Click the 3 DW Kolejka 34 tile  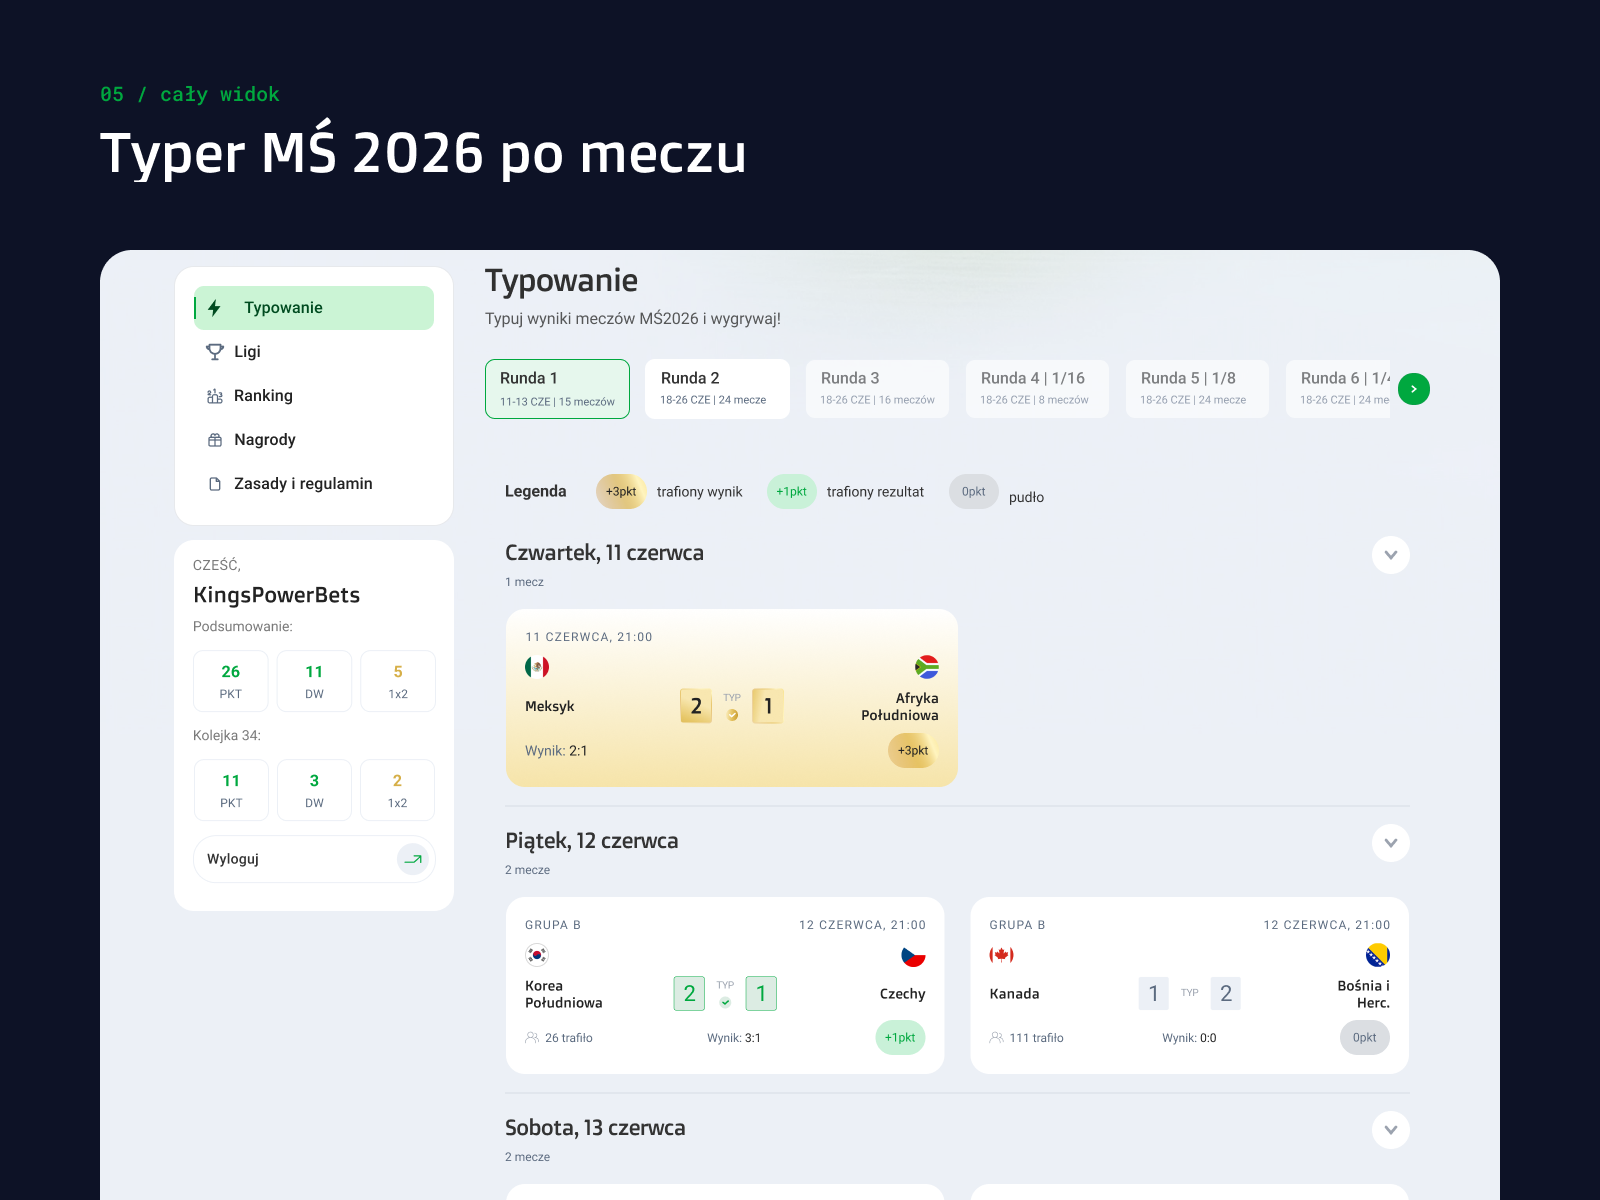point(314,790)
